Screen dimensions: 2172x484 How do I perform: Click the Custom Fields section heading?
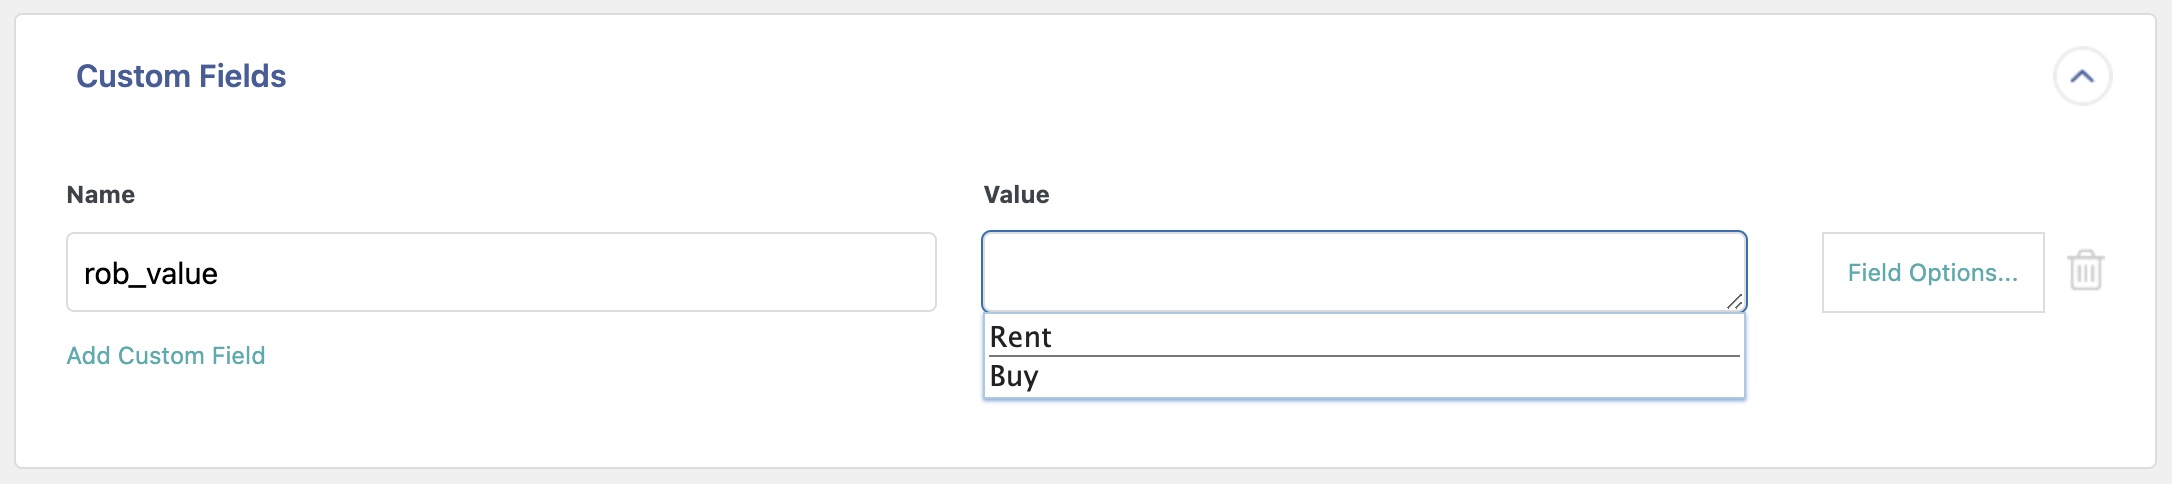pyautogui.click(x=181, y=76)
